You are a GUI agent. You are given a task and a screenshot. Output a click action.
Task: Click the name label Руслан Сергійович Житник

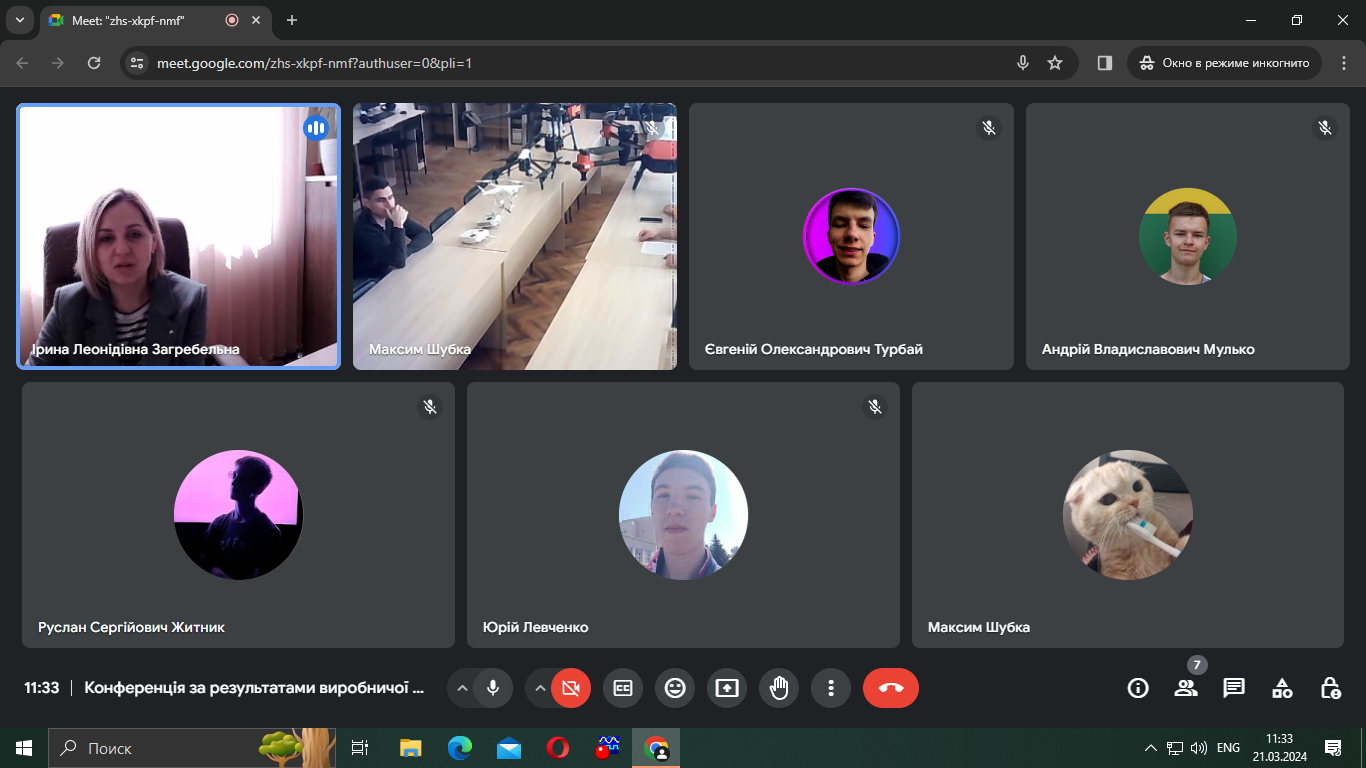click(x=131, y=628)
